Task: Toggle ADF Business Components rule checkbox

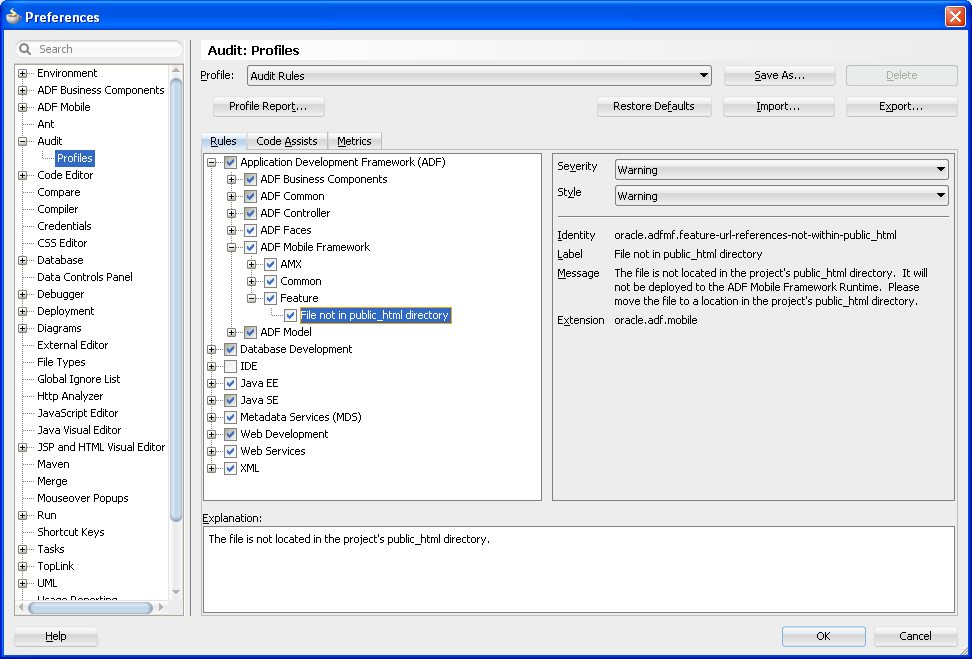Action: [250, 179]
